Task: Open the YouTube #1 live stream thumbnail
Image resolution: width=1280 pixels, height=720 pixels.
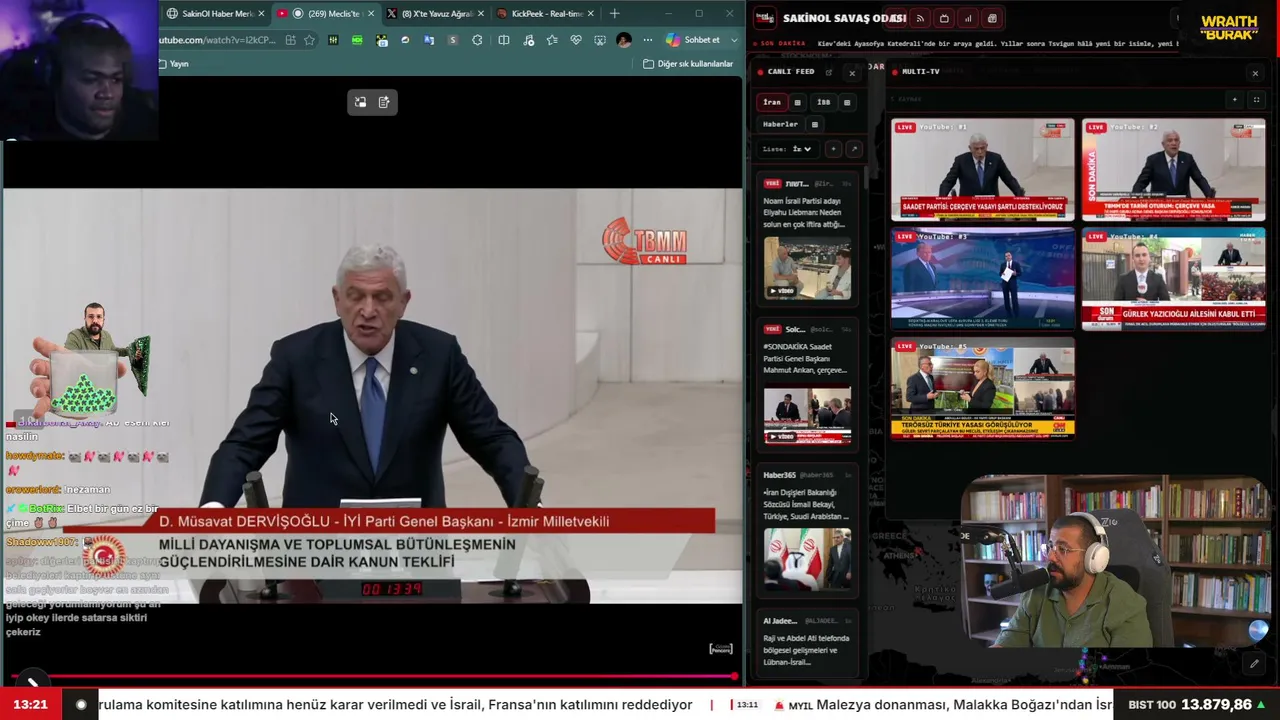Action: [983, 170]
